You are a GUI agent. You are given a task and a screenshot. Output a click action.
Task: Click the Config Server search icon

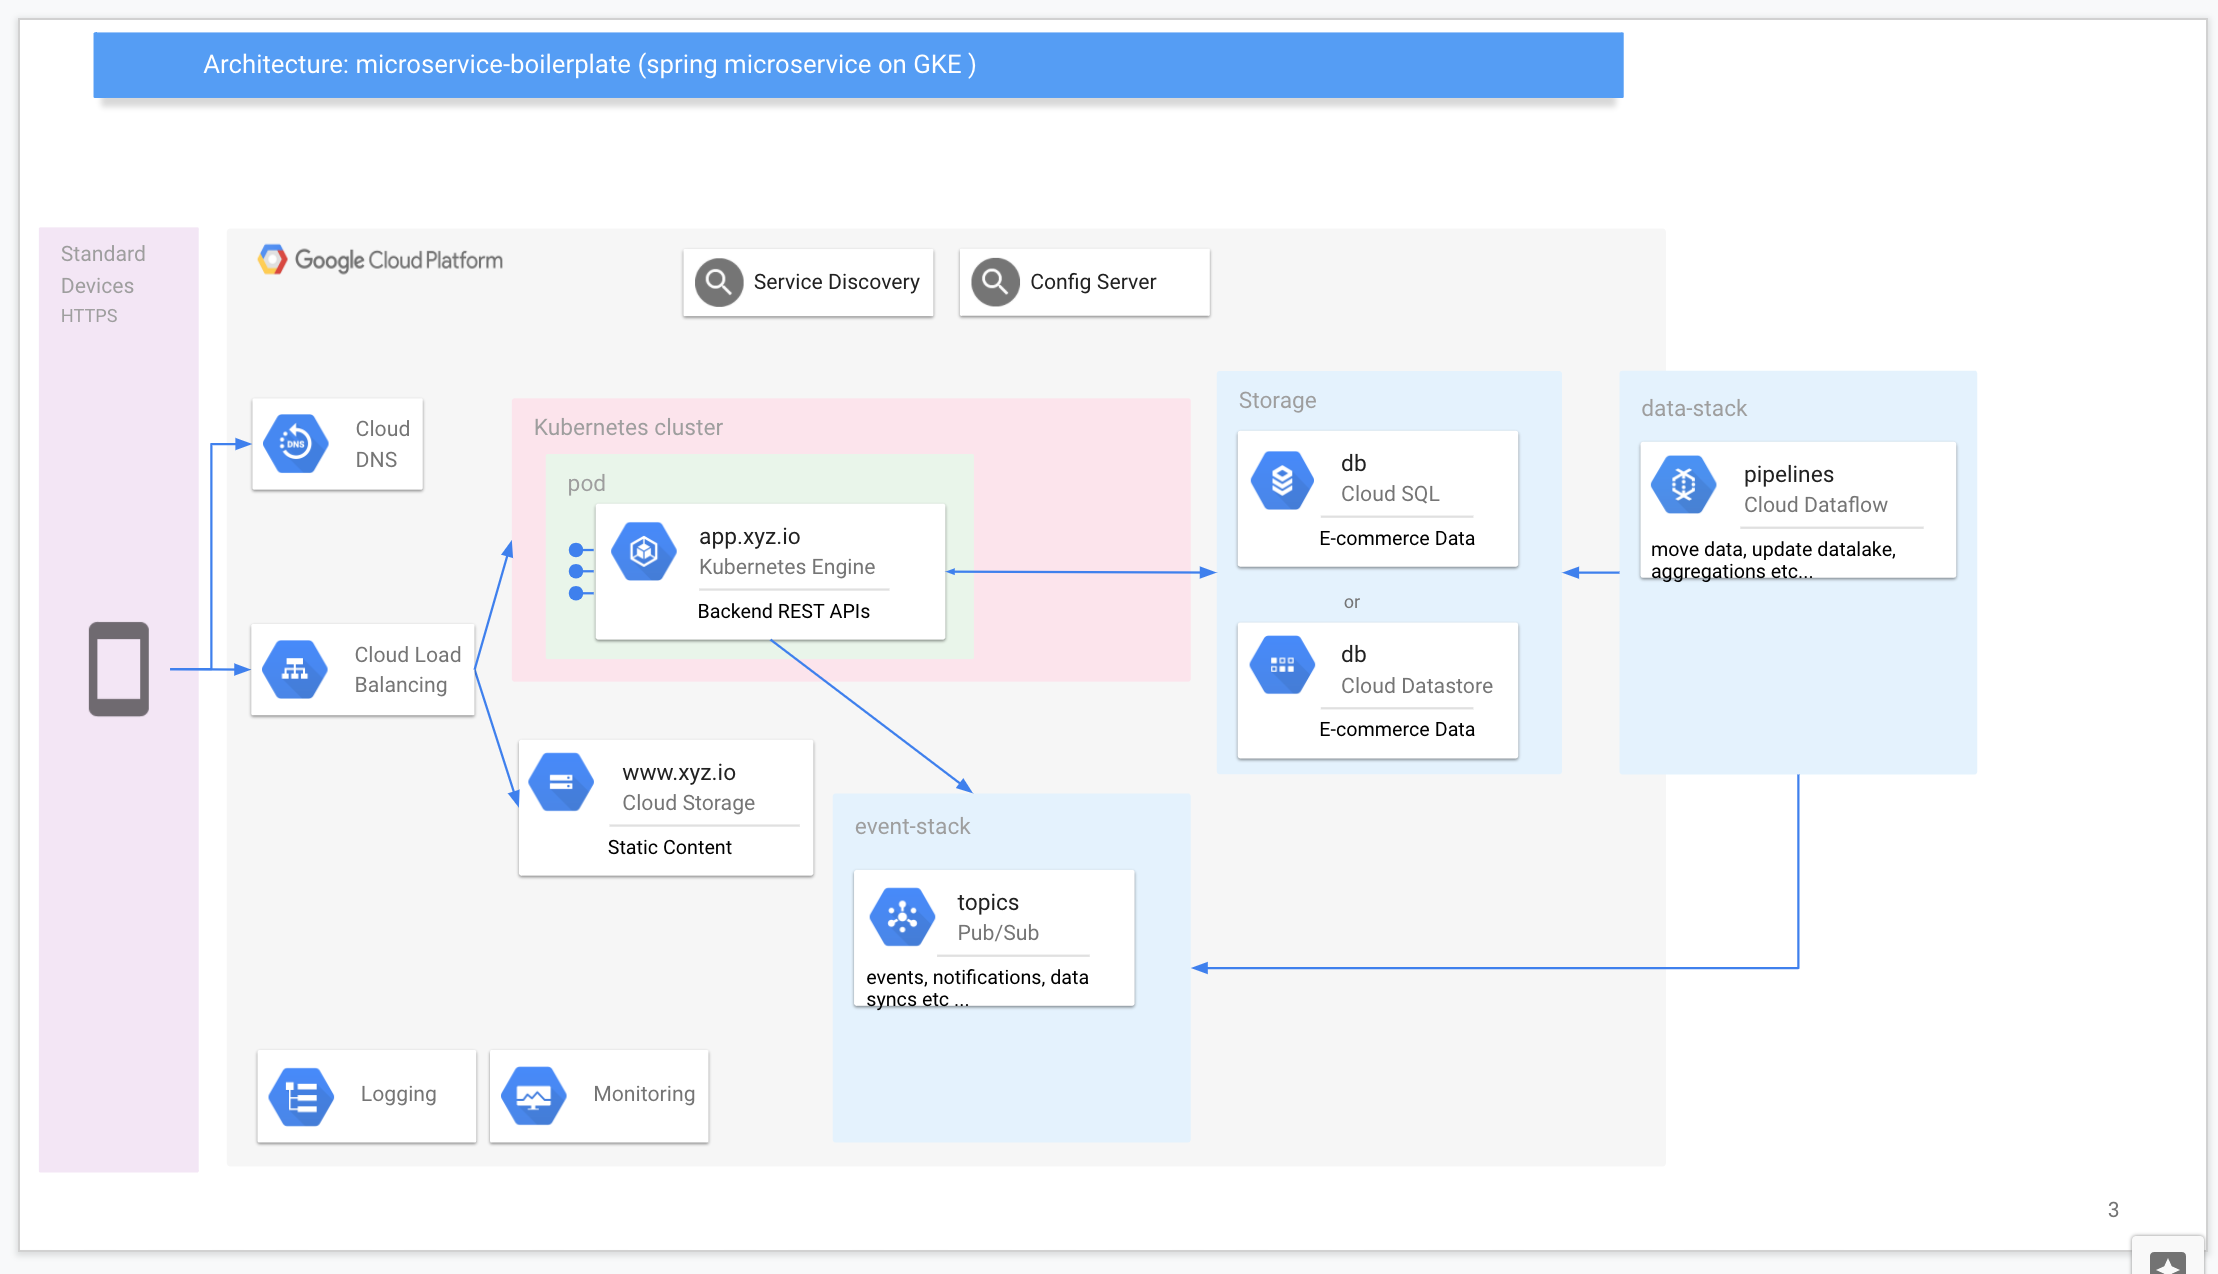pos(995,283)
